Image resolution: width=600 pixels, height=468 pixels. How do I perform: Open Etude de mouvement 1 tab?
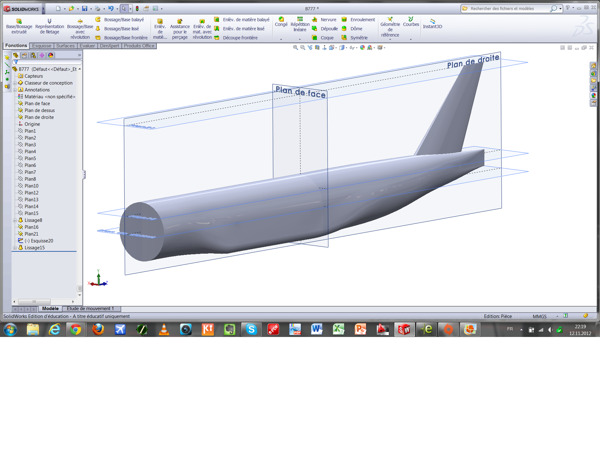click(90, 308)
